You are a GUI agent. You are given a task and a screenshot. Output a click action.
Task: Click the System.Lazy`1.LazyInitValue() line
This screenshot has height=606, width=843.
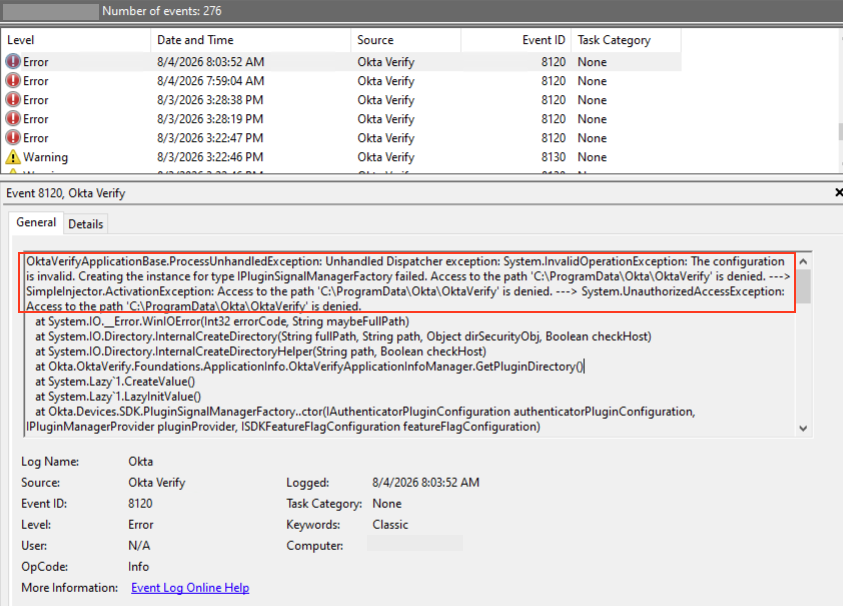pyautogui.click(x=118, y=397)
